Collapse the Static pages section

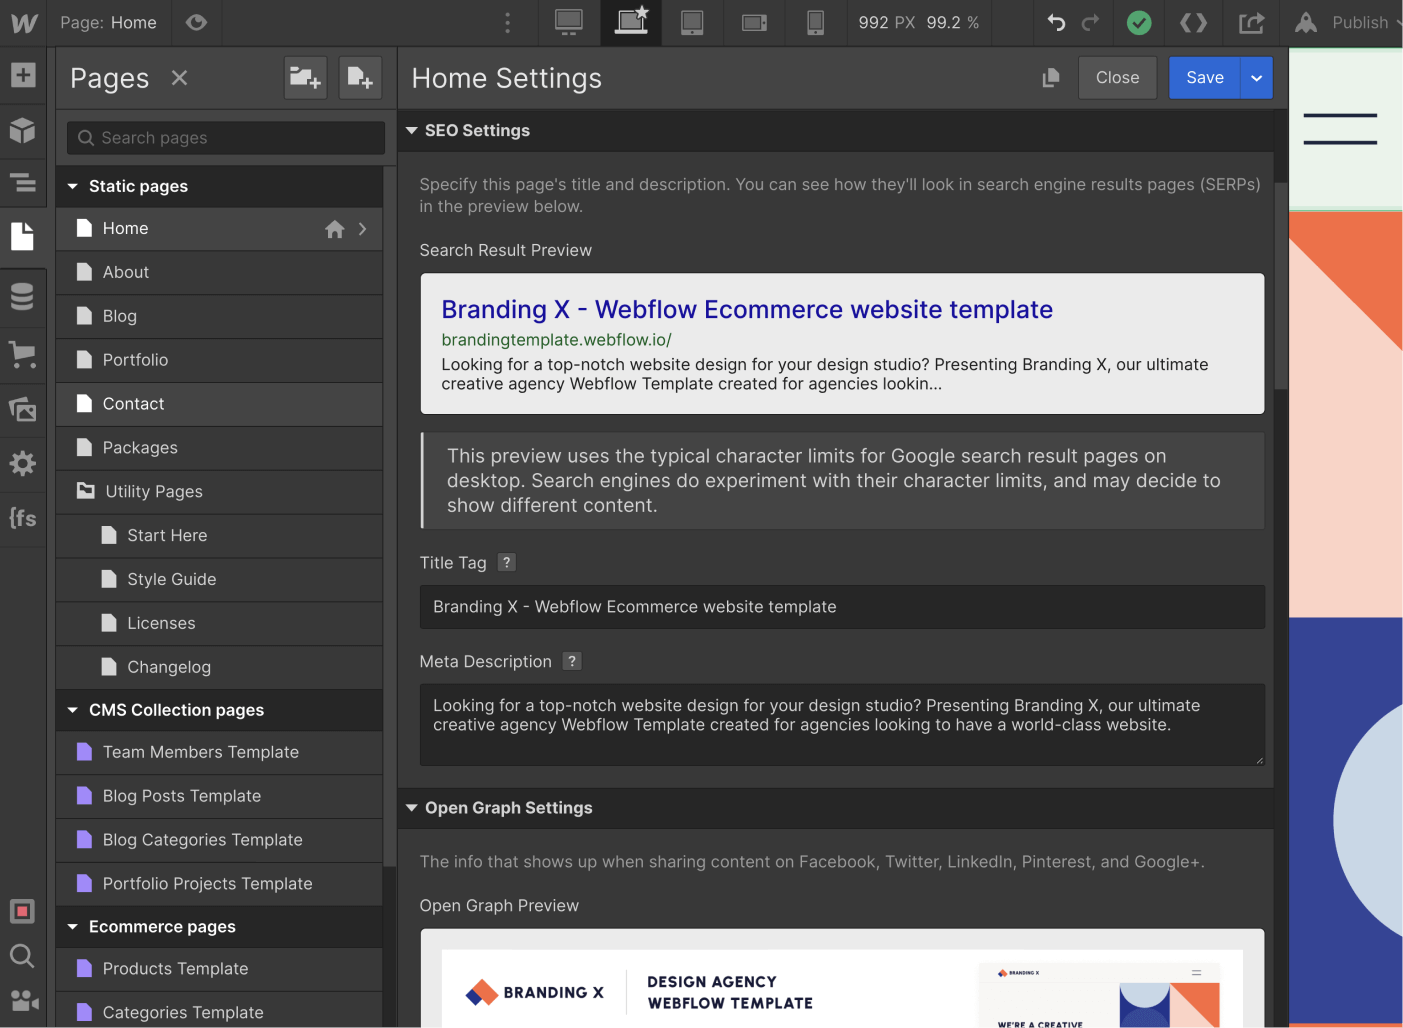pos(72,186)
